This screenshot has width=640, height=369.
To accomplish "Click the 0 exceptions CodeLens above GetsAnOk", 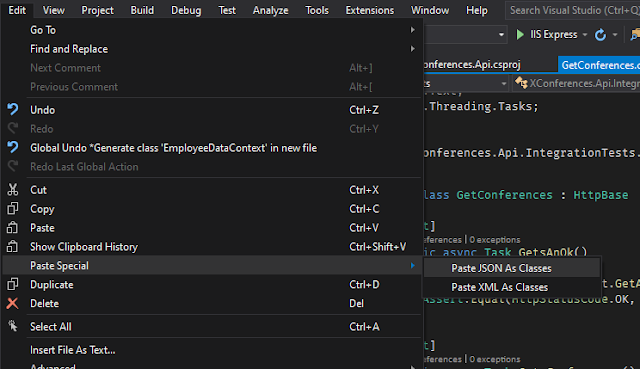I will click(495, 240).
